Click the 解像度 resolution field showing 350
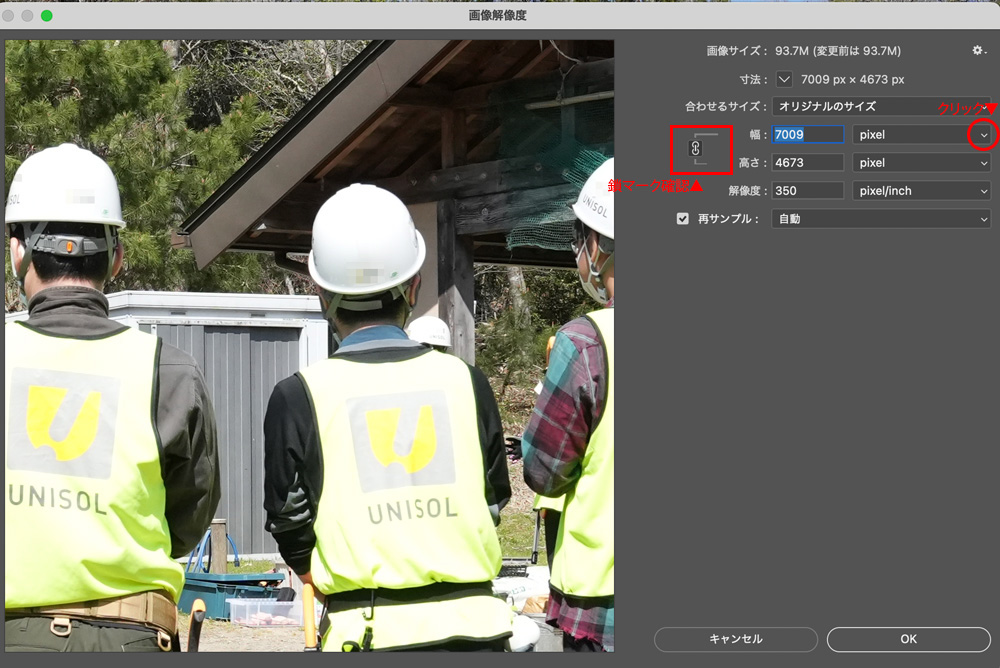Image resolution: width=1000 pixels, height=668 pixels. click(807, 191)
